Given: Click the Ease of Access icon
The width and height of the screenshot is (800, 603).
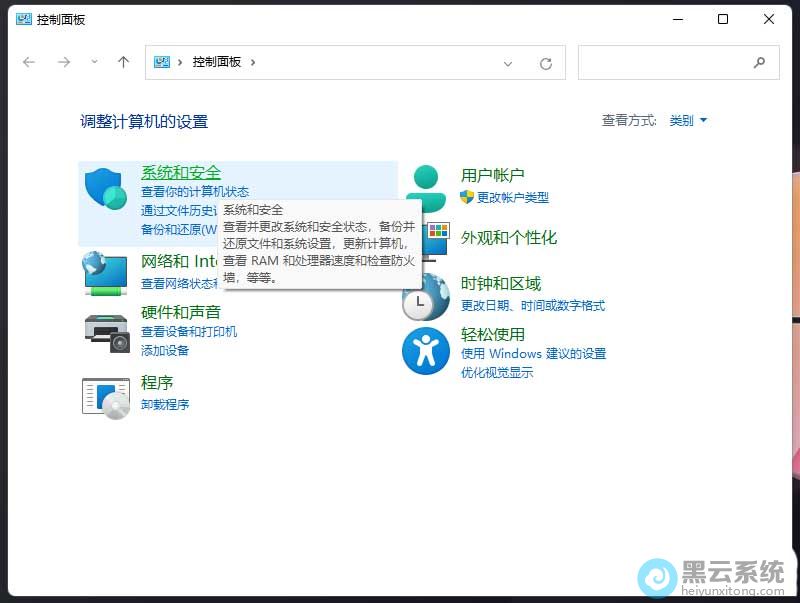Looking at the screenshot, I should click(426, 351).
